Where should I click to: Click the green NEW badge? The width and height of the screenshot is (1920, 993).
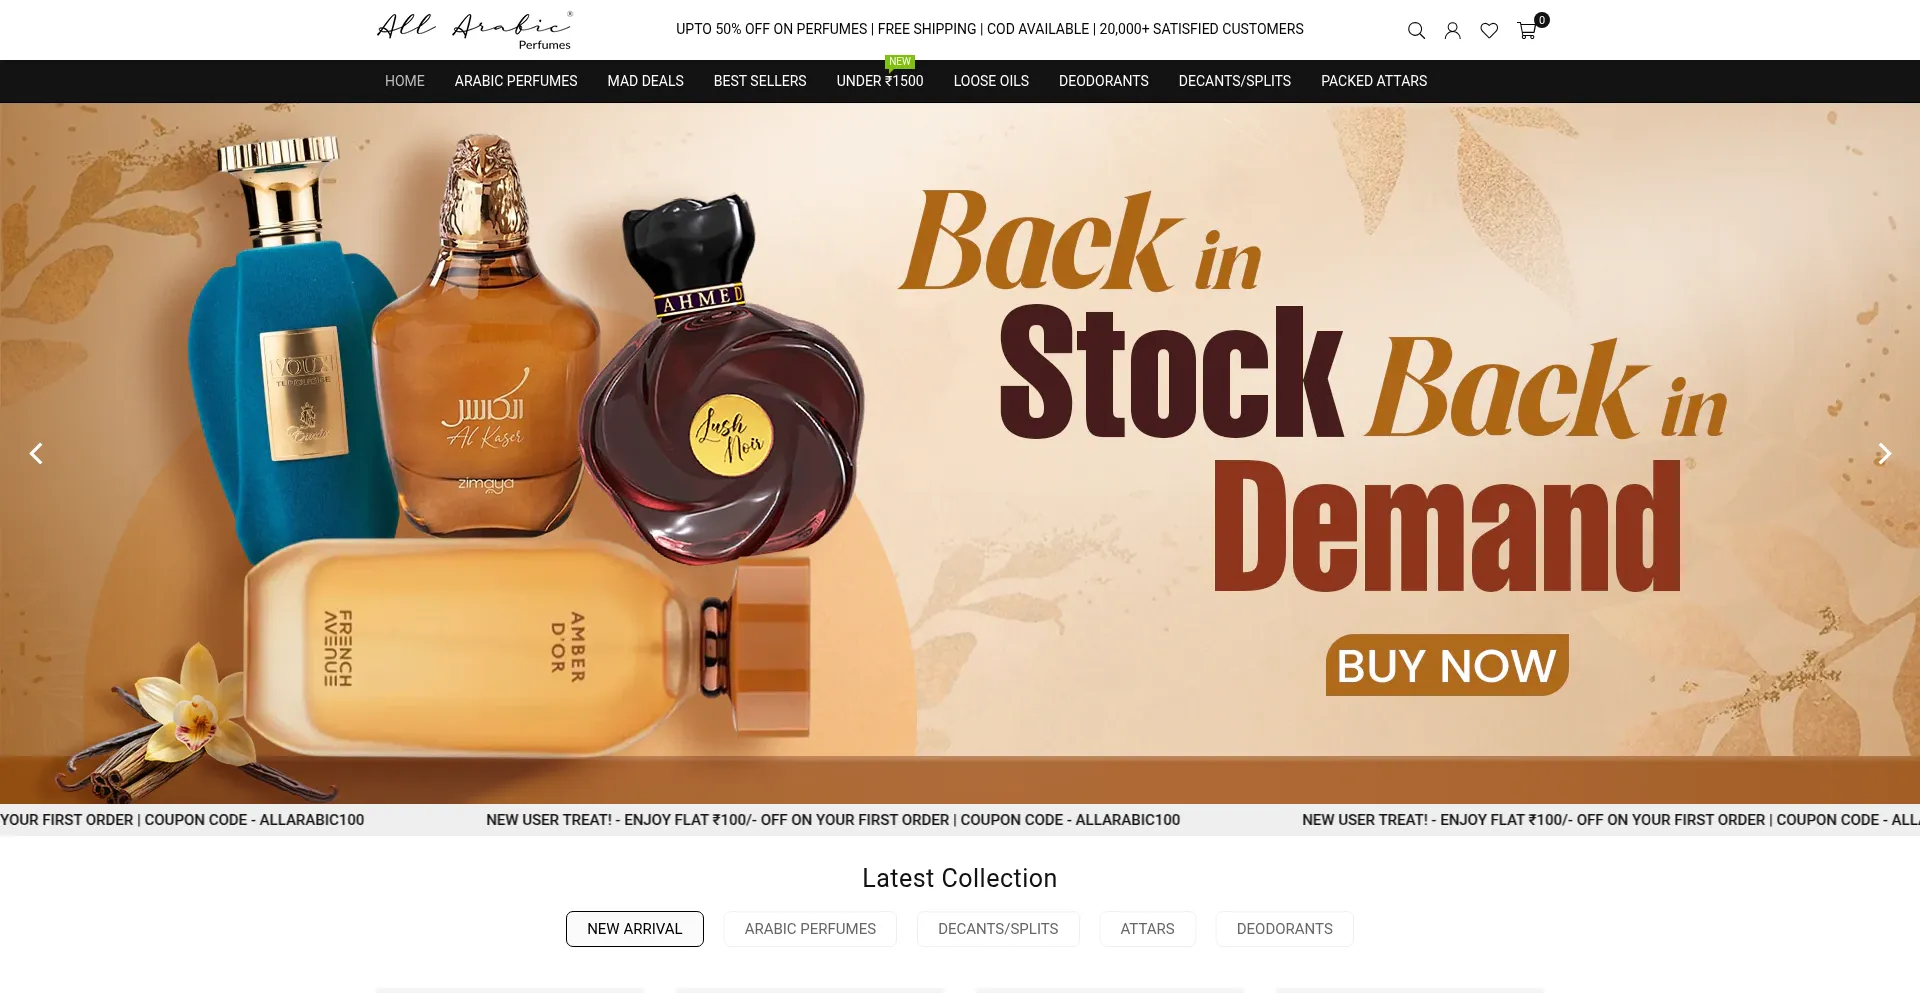pyautogui.click(x=900, y=62)
